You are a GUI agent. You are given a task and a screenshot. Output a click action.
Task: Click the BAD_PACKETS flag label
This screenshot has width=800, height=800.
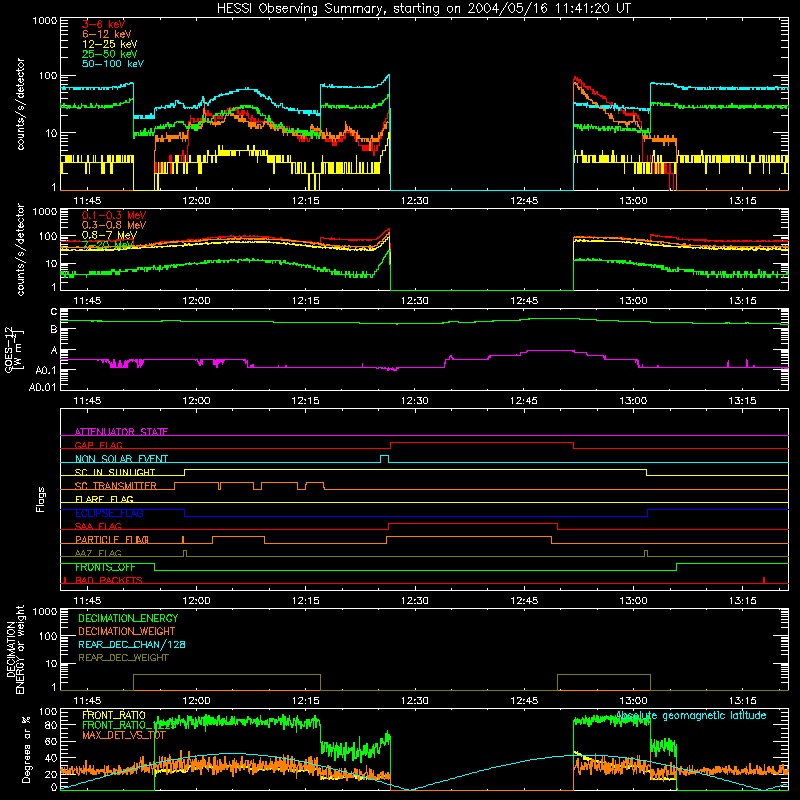pyautogui.click(x=109, y=580)
